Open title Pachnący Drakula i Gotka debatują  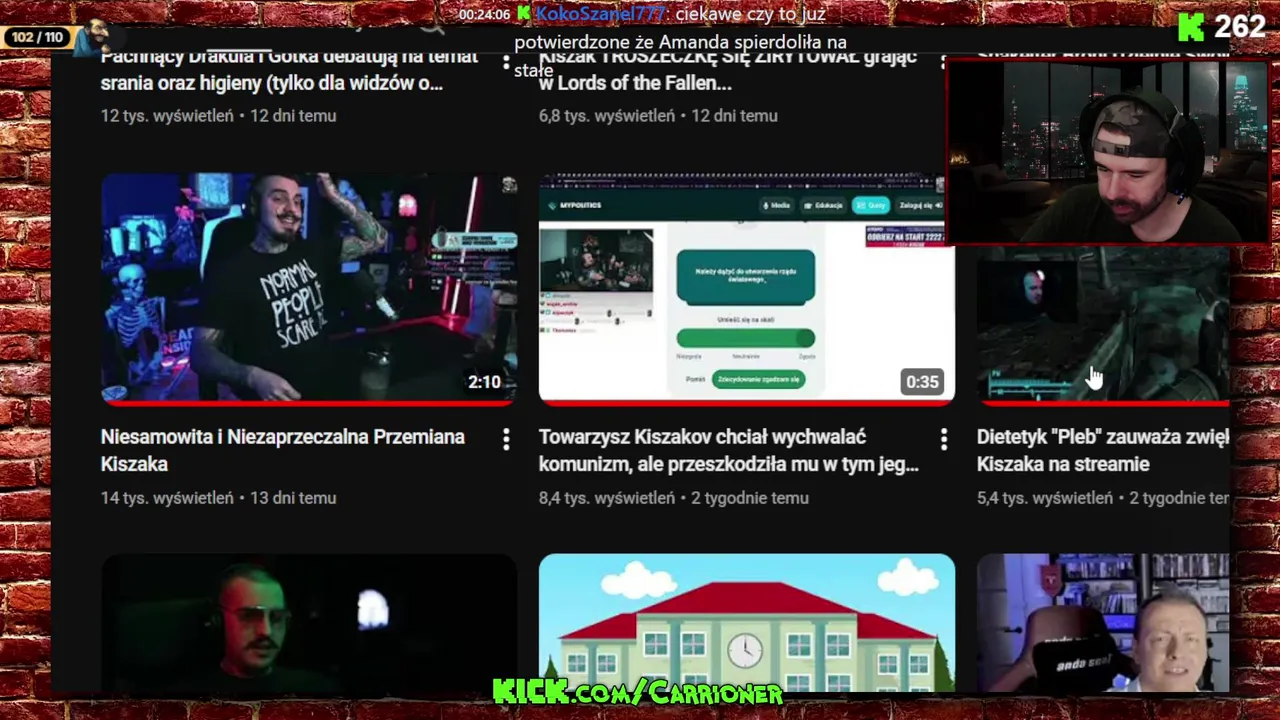tap(290, 71)
